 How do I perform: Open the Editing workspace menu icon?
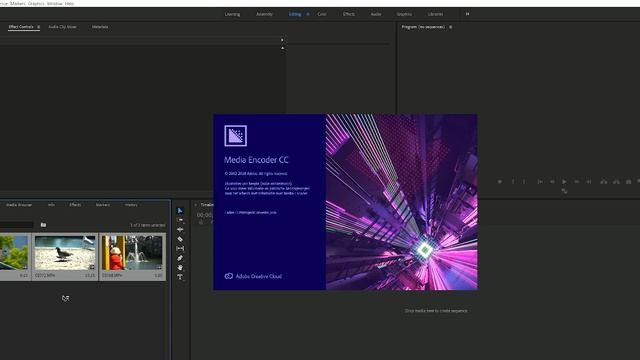click(x=308, y=14)
